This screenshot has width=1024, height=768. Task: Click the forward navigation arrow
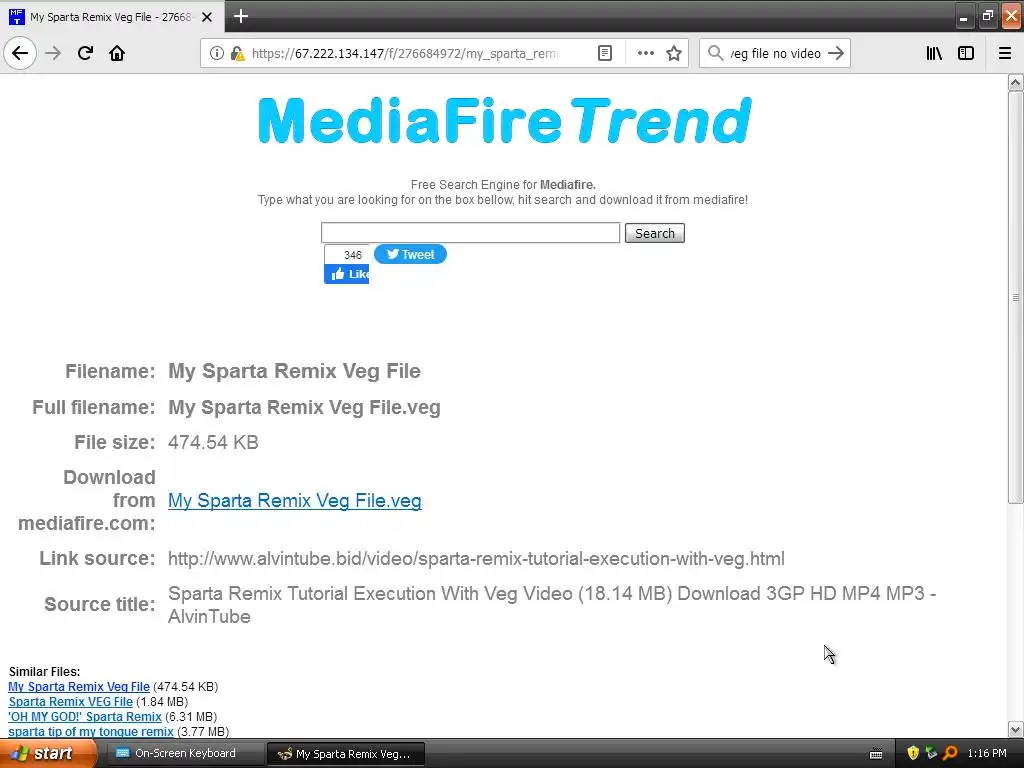(x=53, y=53)
